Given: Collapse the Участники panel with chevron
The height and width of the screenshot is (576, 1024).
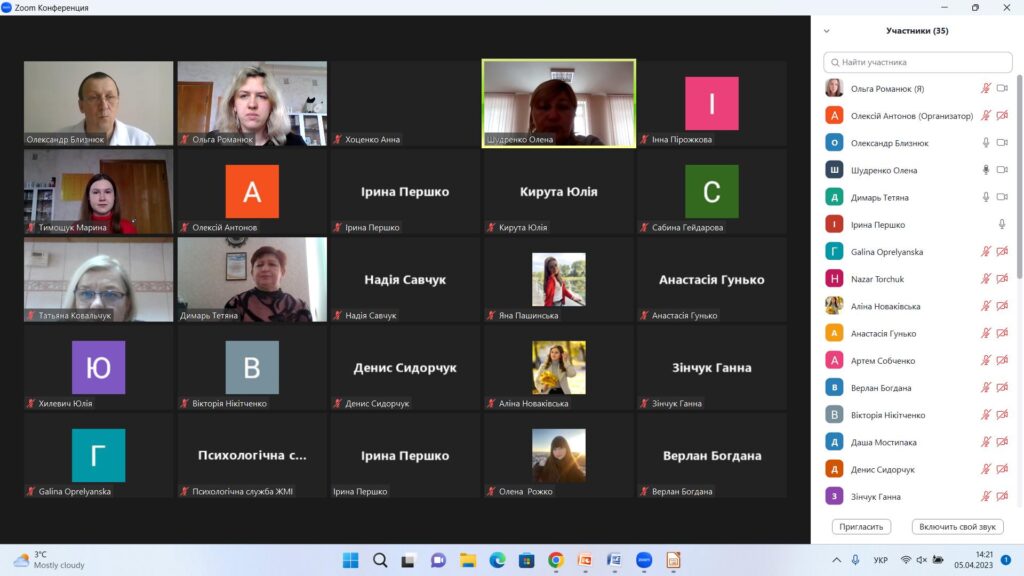Looking at the screenshot, I should pyautogui.click(x=826, y=31).
